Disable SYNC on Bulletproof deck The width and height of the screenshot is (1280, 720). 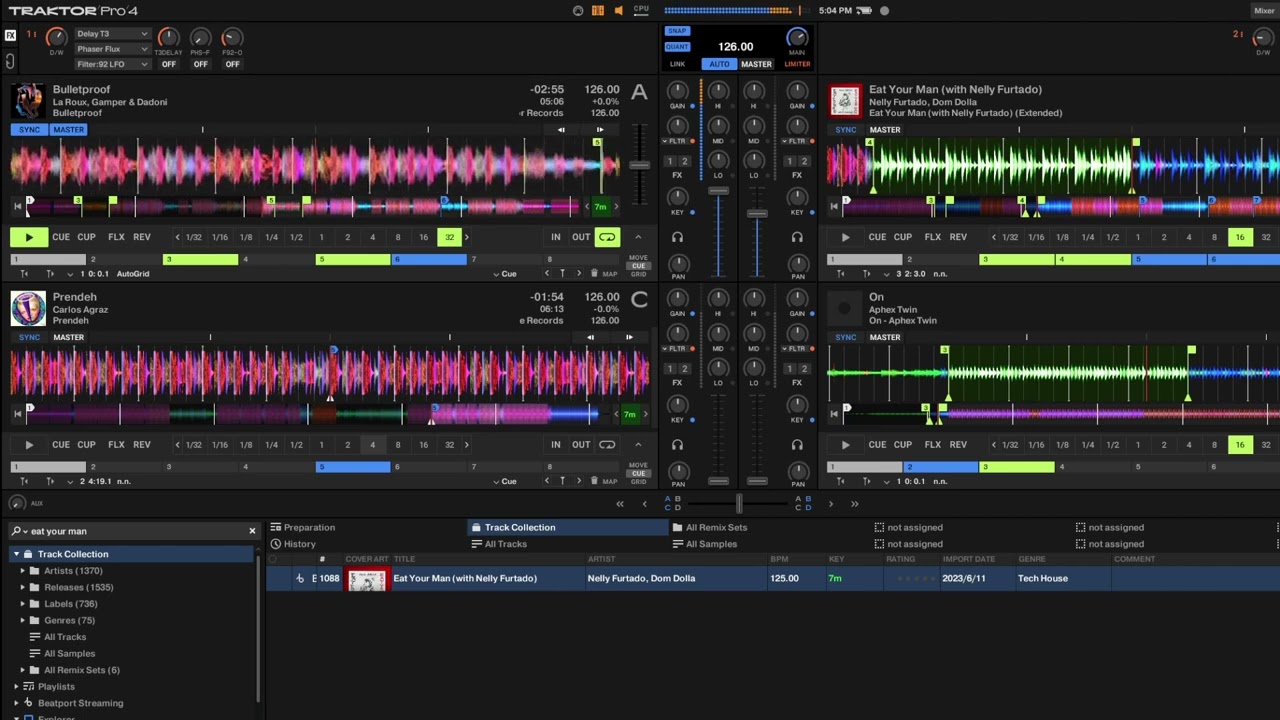[x=28, y=130]
